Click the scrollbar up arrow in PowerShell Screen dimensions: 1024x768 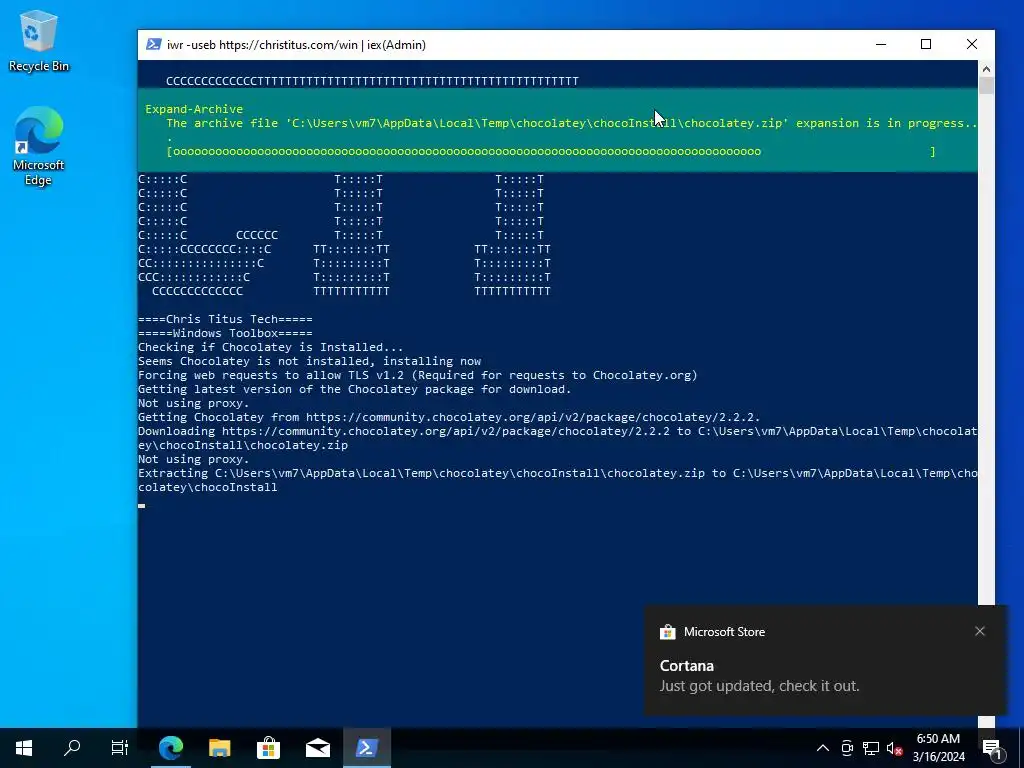(x=986, y=69)
